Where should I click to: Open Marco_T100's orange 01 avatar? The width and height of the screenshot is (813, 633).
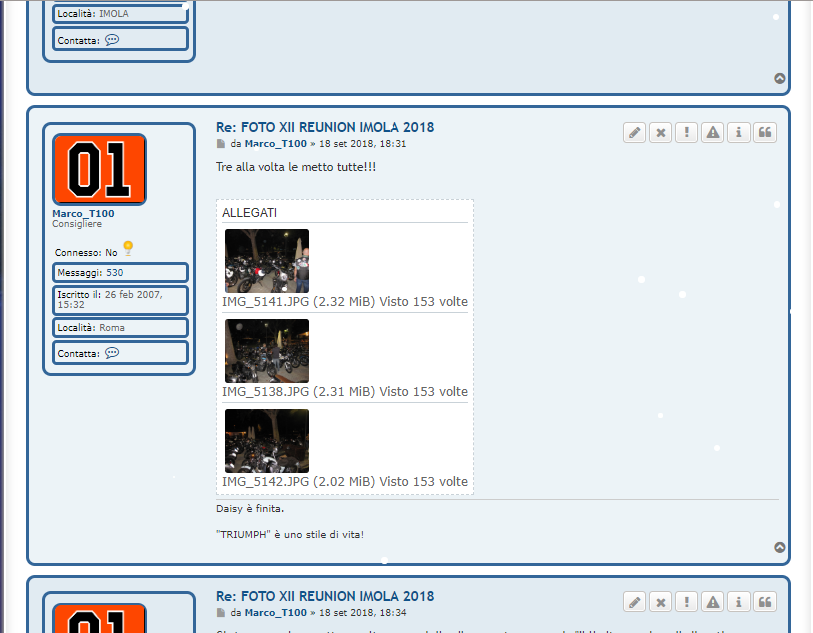click(x=99, y=170)
